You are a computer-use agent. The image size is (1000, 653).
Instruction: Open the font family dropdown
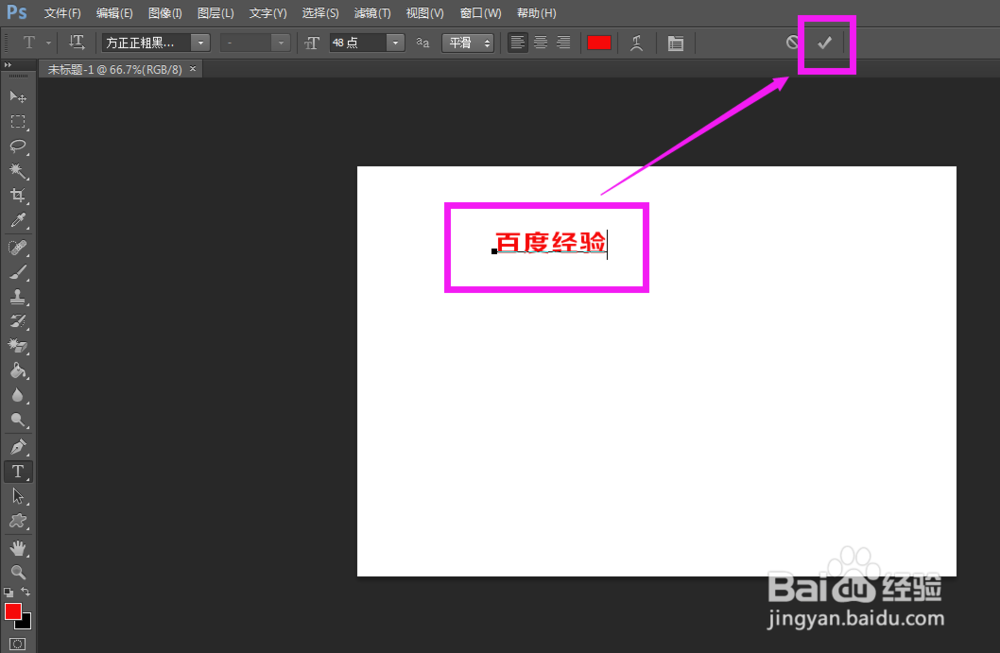(199, 42)
